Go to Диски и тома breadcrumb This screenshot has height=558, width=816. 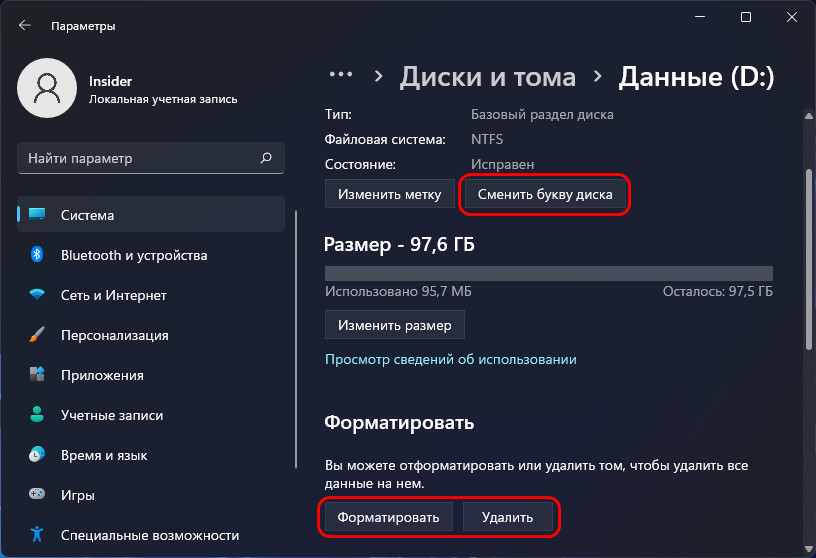(488, 77)
